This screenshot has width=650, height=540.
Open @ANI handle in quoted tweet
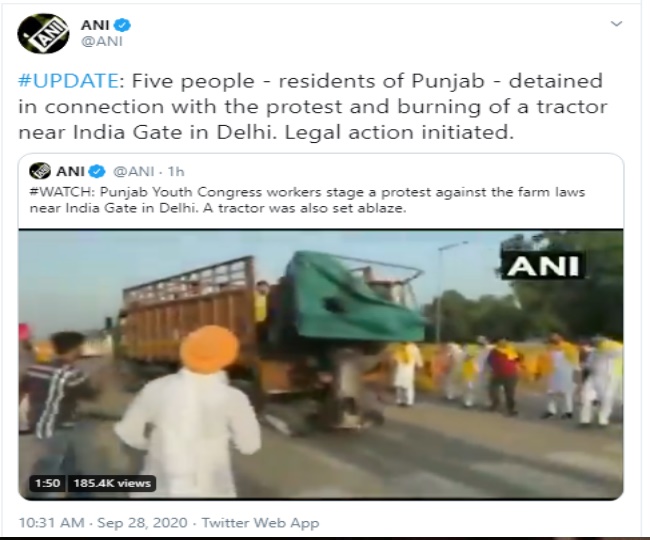(133, 172)
